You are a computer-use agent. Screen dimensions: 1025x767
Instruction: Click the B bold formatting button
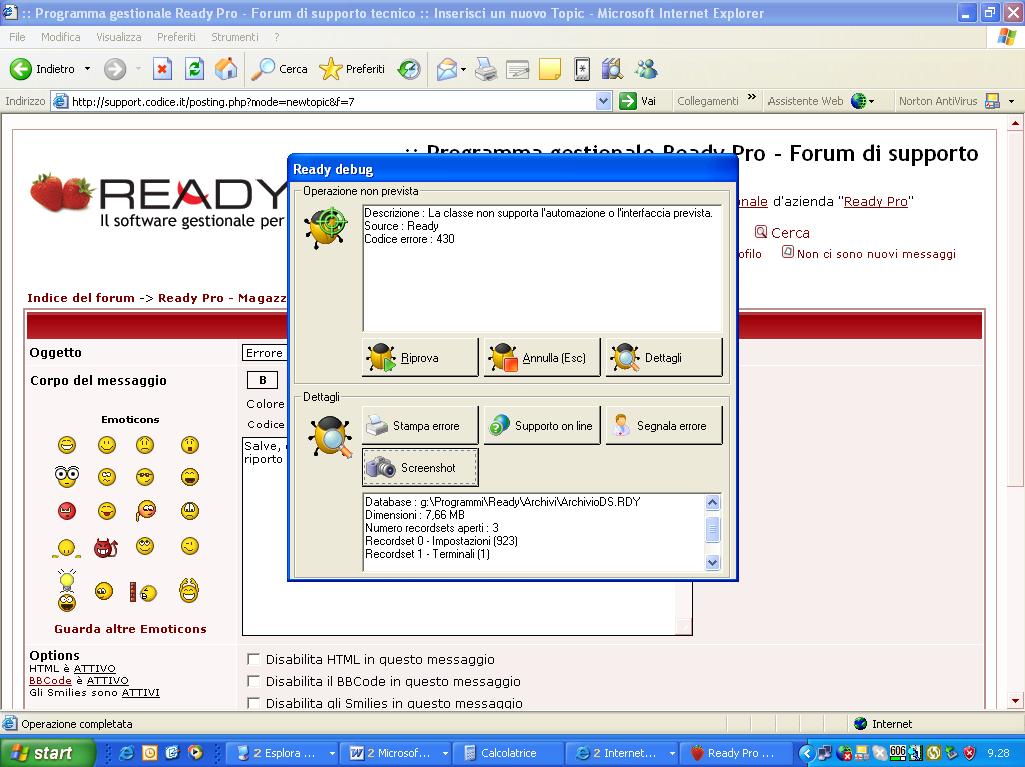click(263, 380)
